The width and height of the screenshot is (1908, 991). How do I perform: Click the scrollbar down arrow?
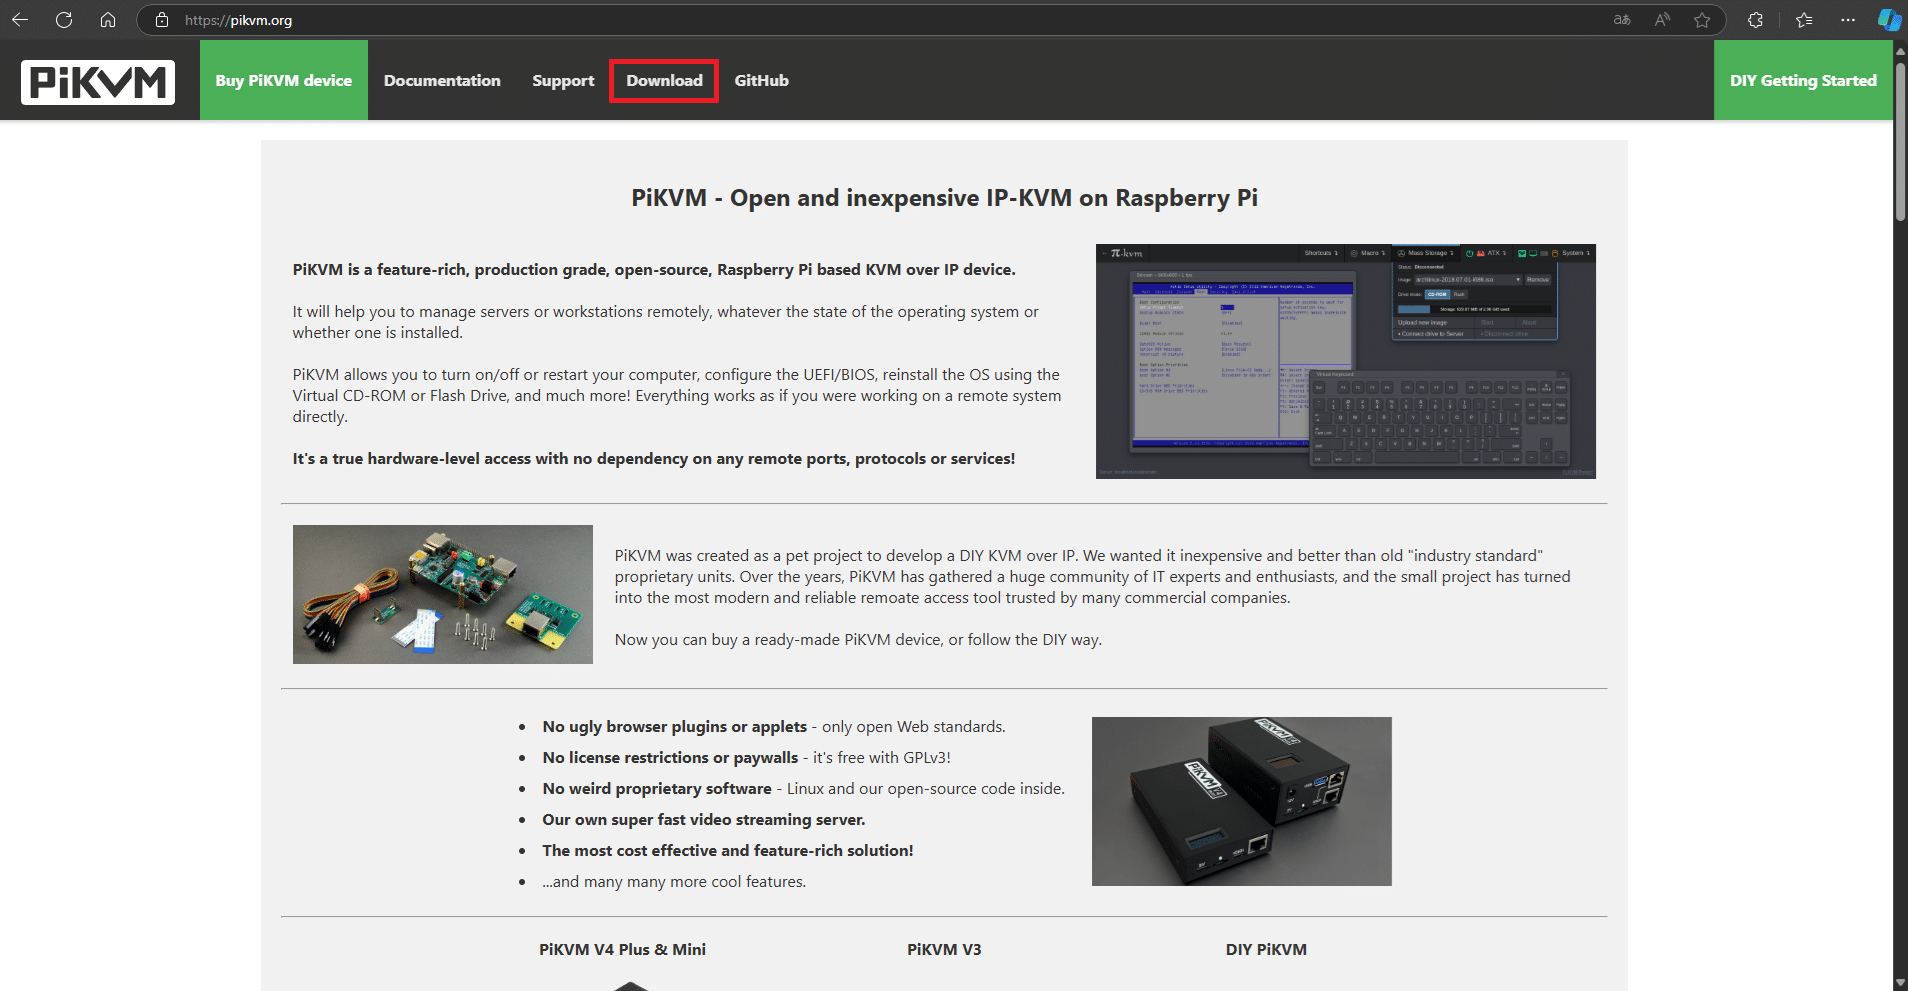1900,982
